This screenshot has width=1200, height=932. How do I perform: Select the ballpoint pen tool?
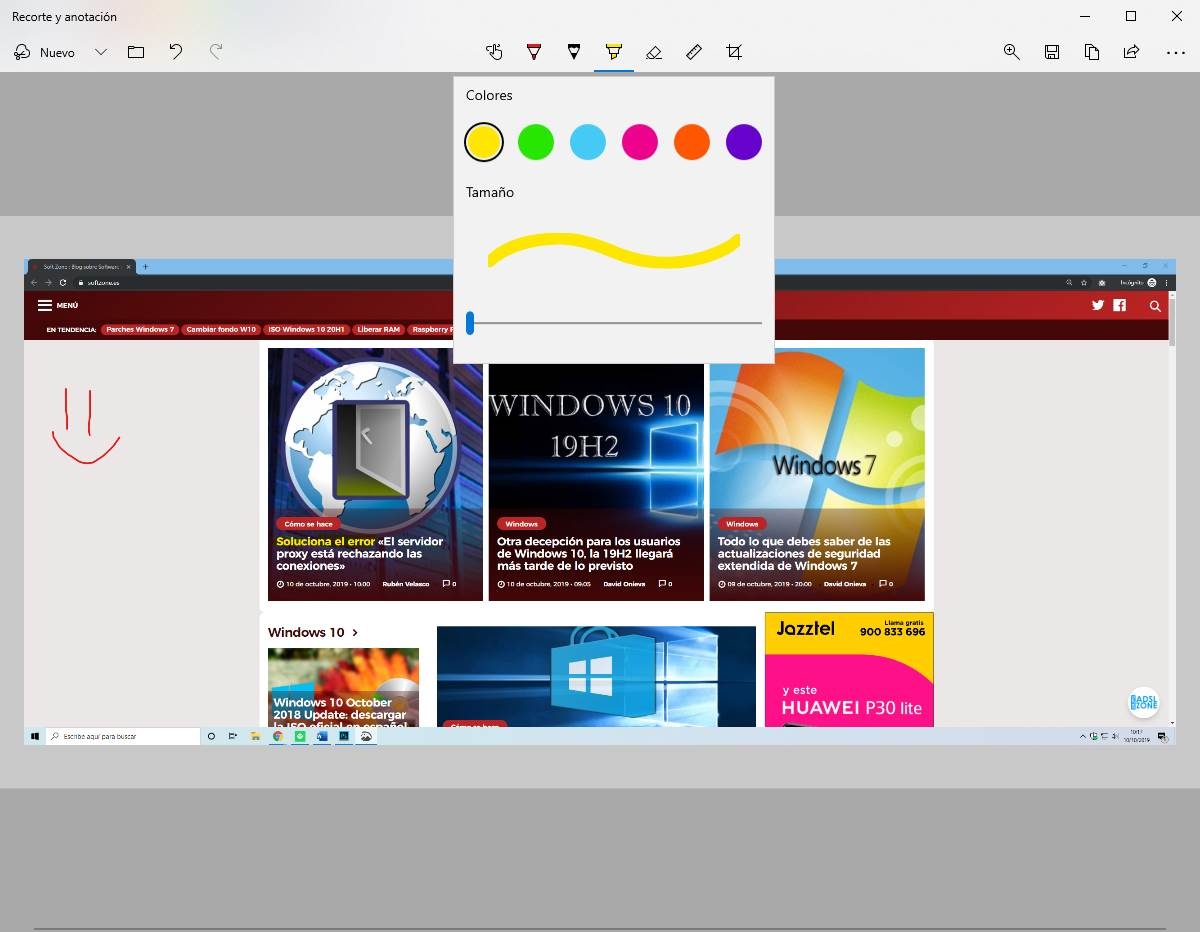[534, 52]
